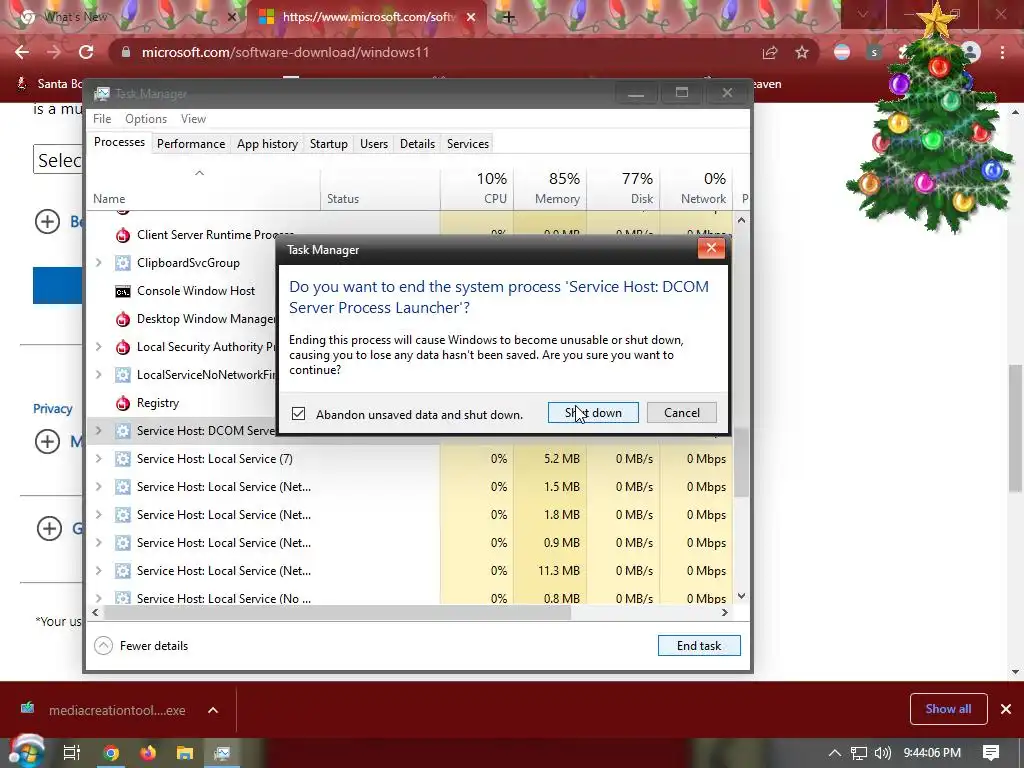Sort processes by CPU column
The image size is (1024, 768).
[x=477, y=189]
